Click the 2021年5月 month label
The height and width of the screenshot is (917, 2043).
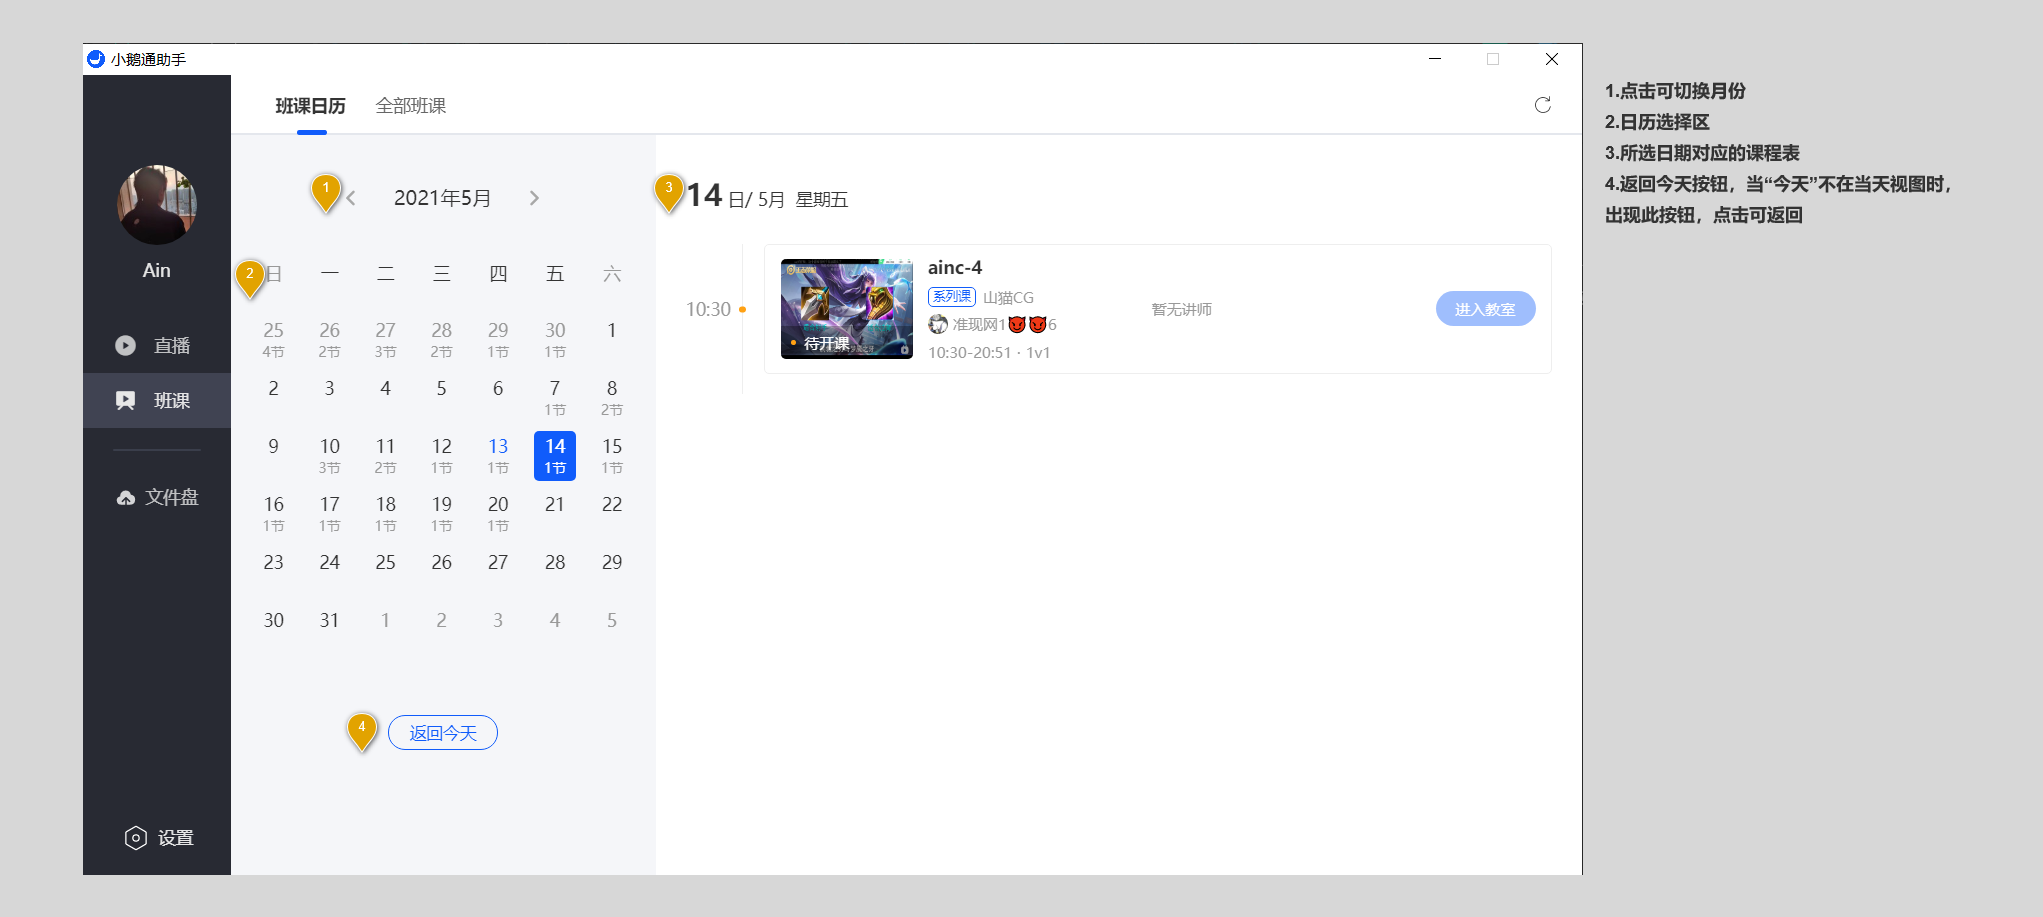(x=442, y=198)
